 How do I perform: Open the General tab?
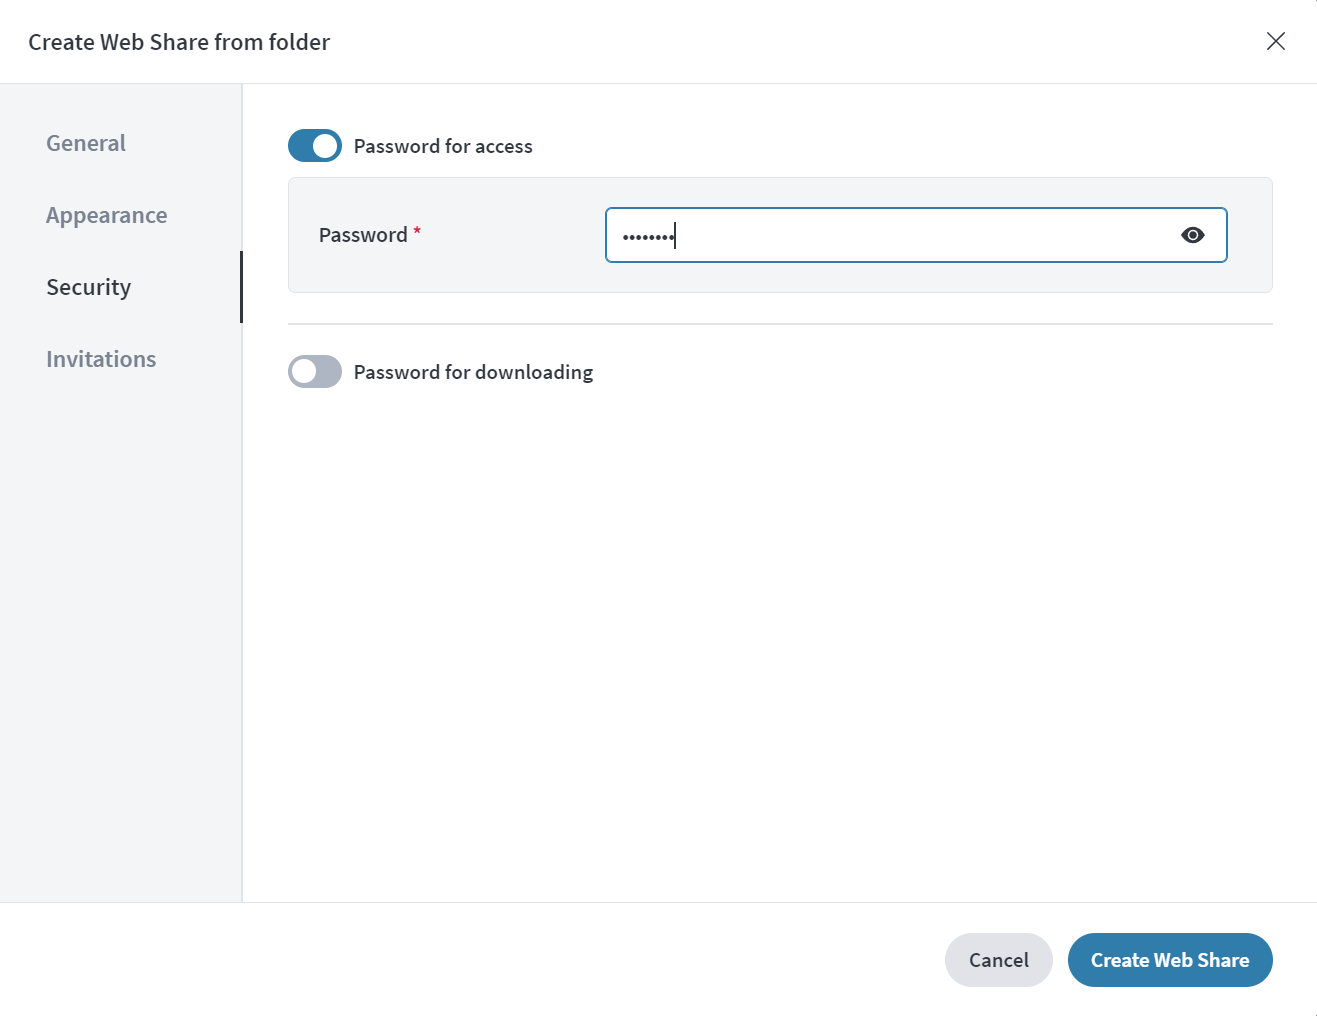(86, 143)
